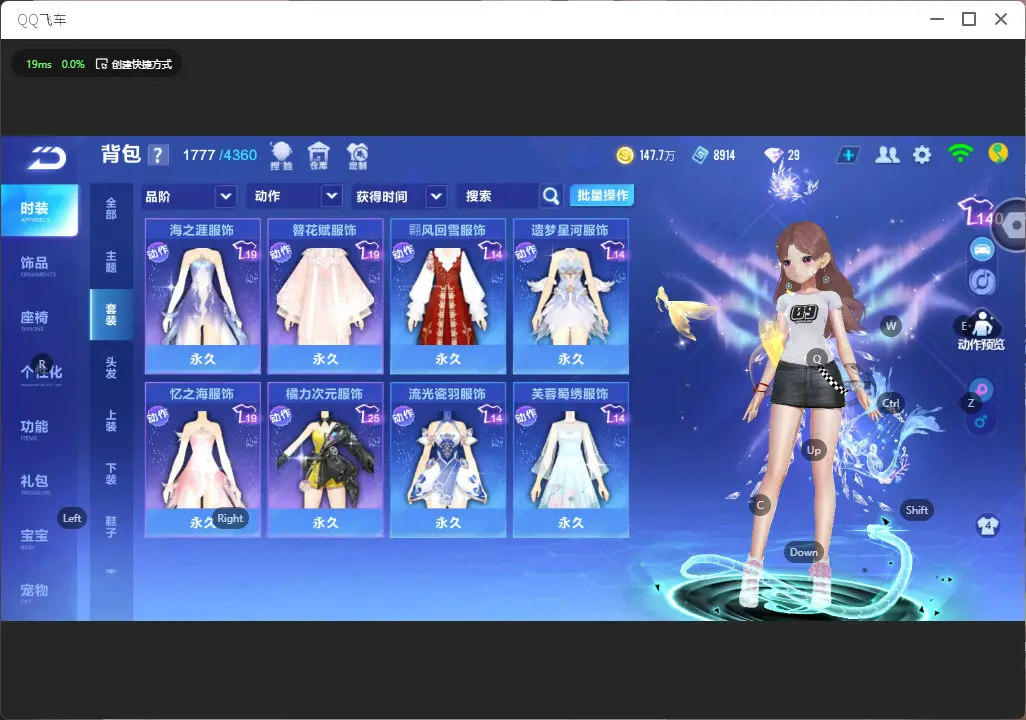Click the 19ms latency indicator
The height and width of the screenshot is (720, 1026).
point(39,64)
